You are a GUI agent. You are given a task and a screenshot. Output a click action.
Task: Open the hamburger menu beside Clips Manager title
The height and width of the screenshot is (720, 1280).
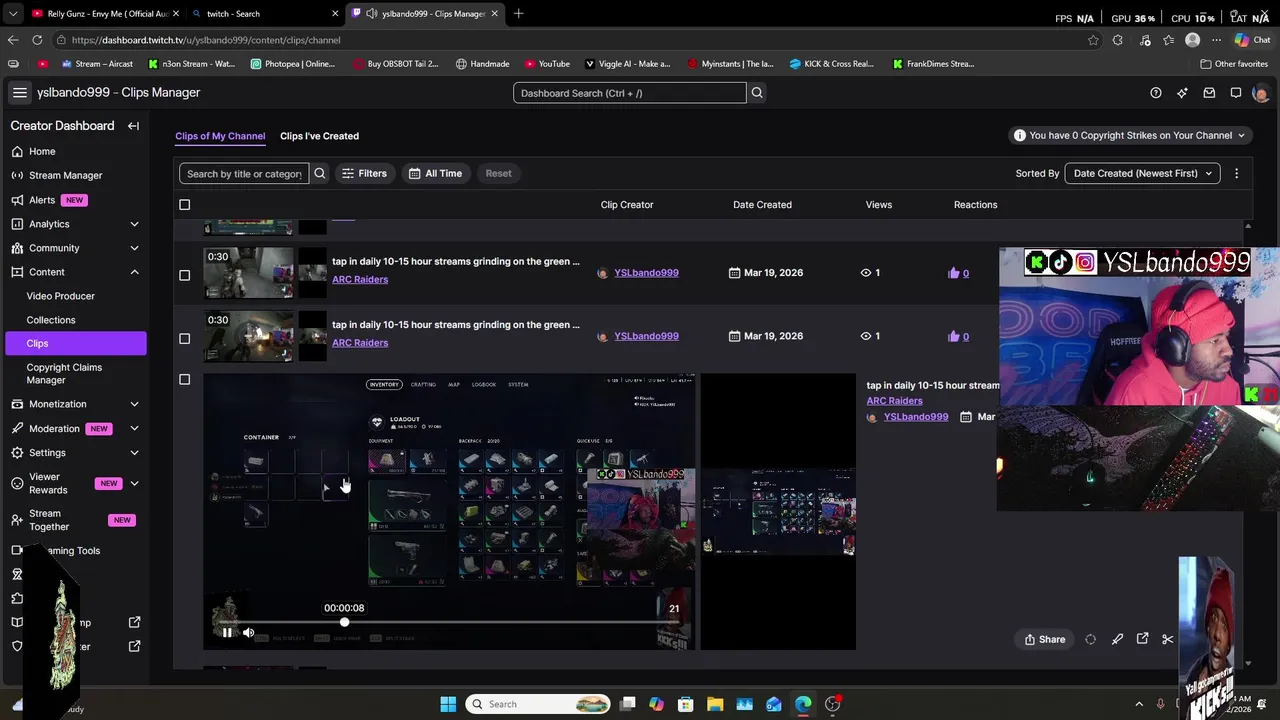[19, 92]
